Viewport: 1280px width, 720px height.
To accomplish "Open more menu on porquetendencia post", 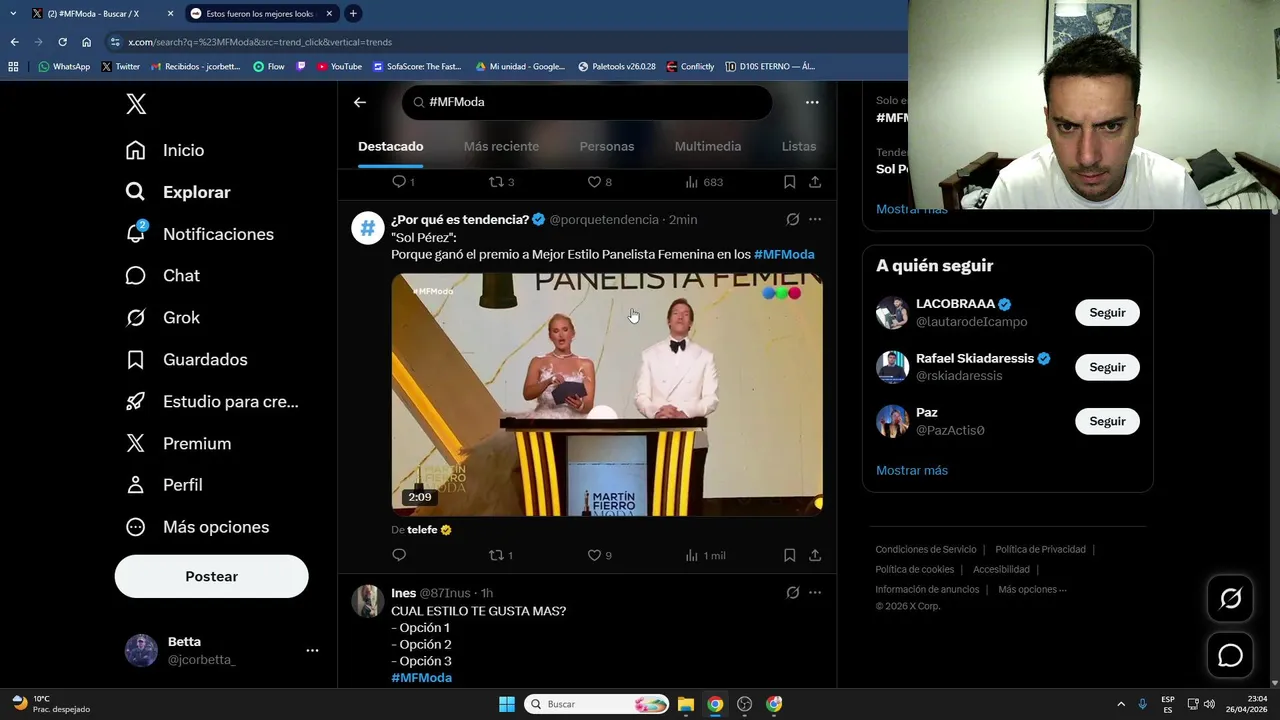I will coord(815,219).
